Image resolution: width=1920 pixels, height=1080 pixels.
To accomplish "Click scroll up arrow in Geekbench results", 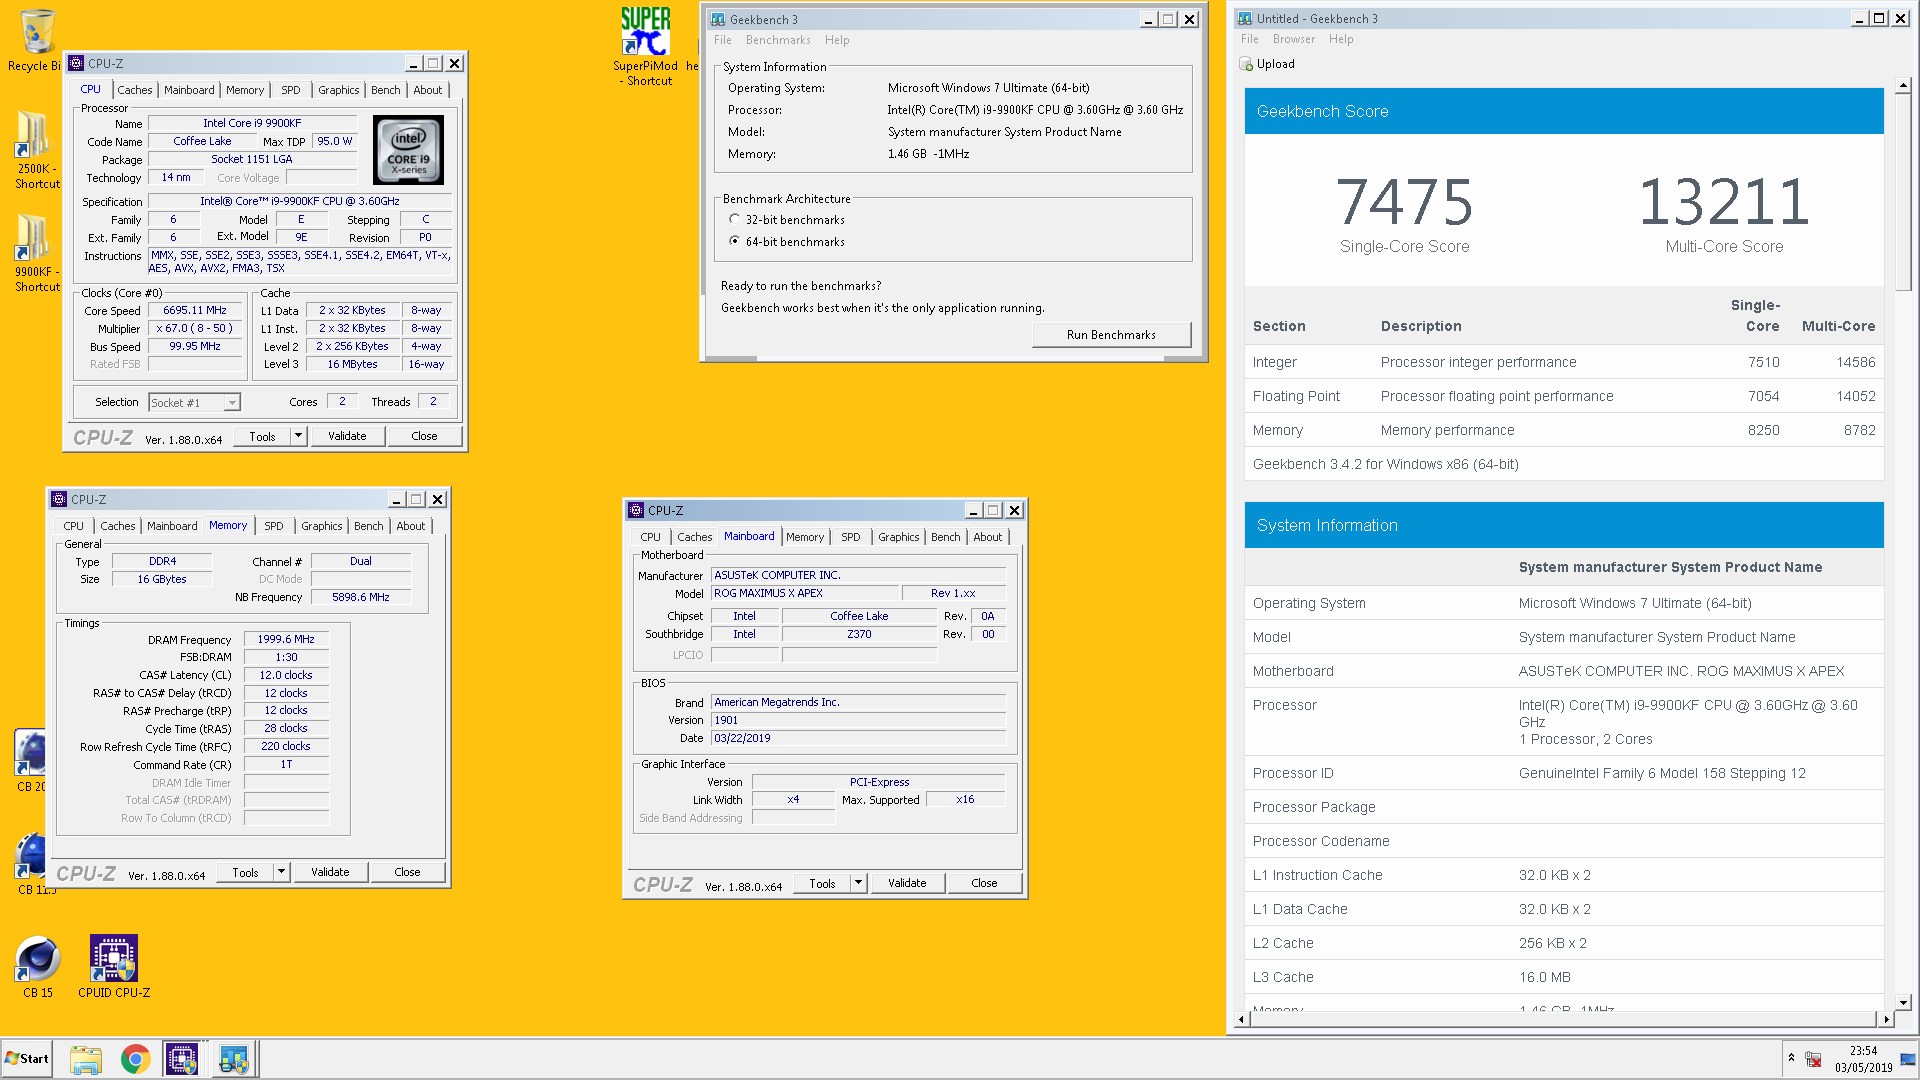I will coord(1903,86).
